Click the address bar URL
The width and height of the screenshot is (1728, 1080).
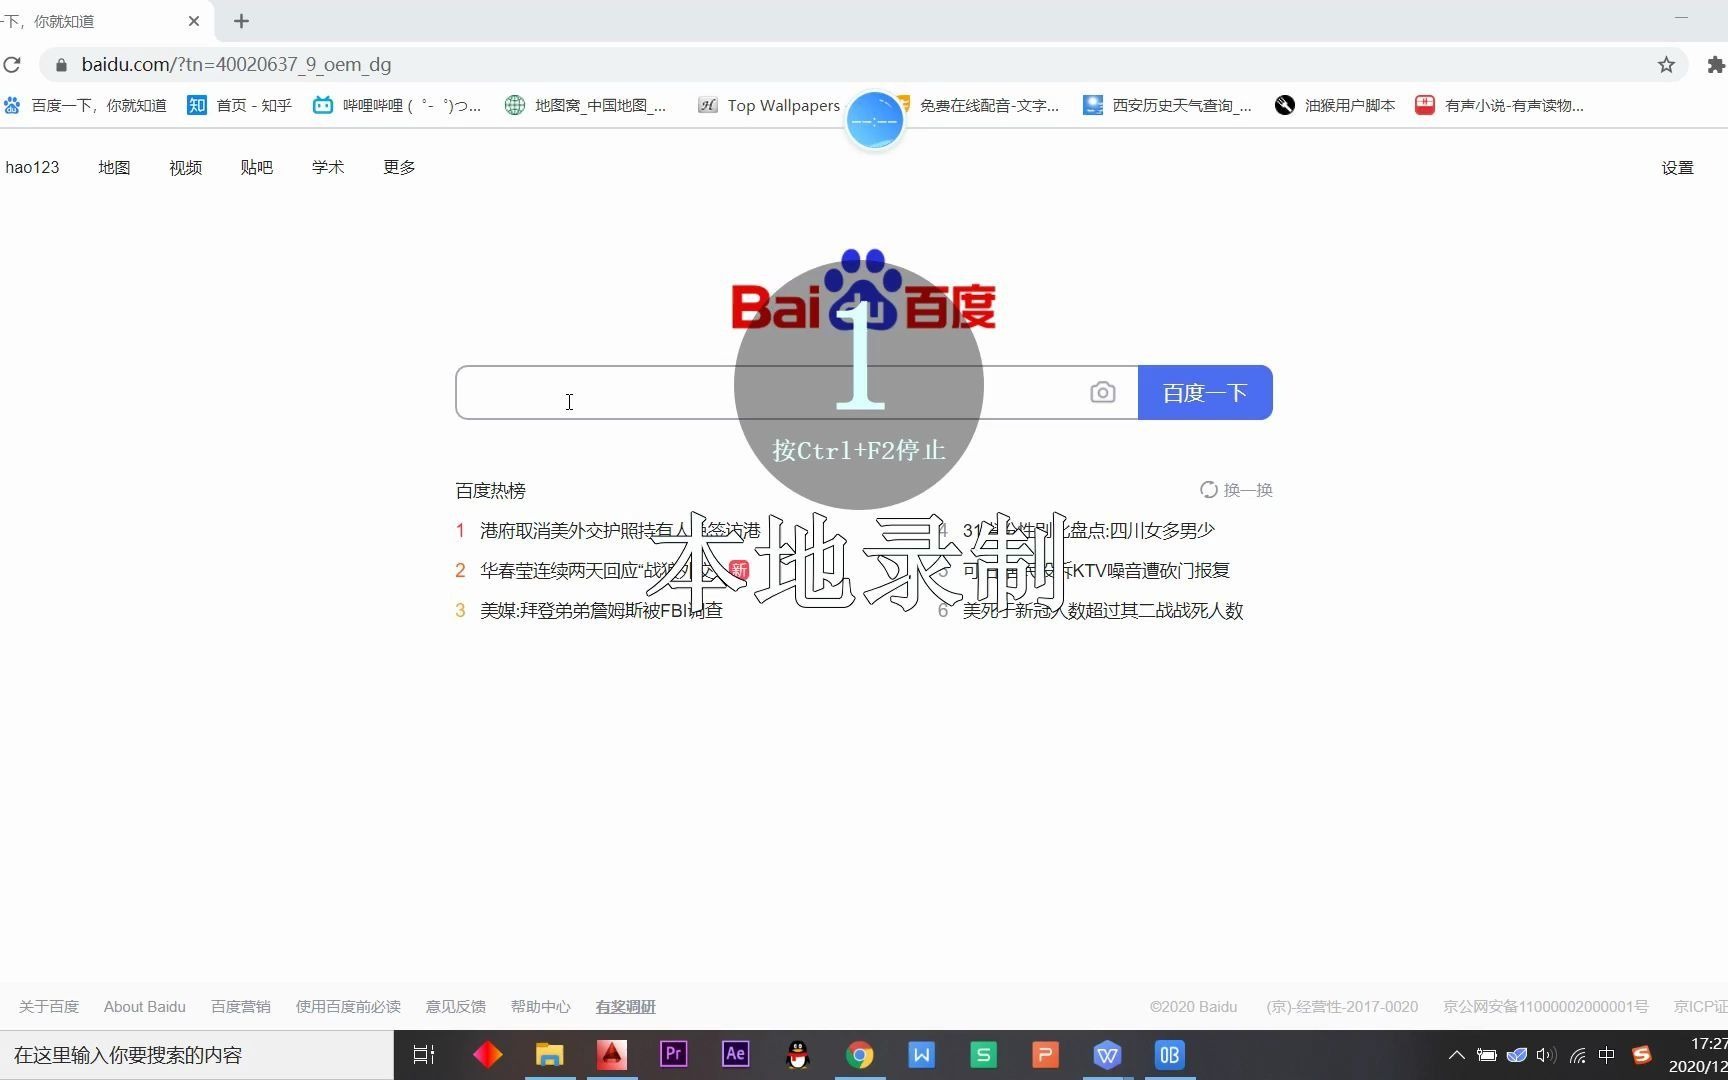[x=236, y=65]
